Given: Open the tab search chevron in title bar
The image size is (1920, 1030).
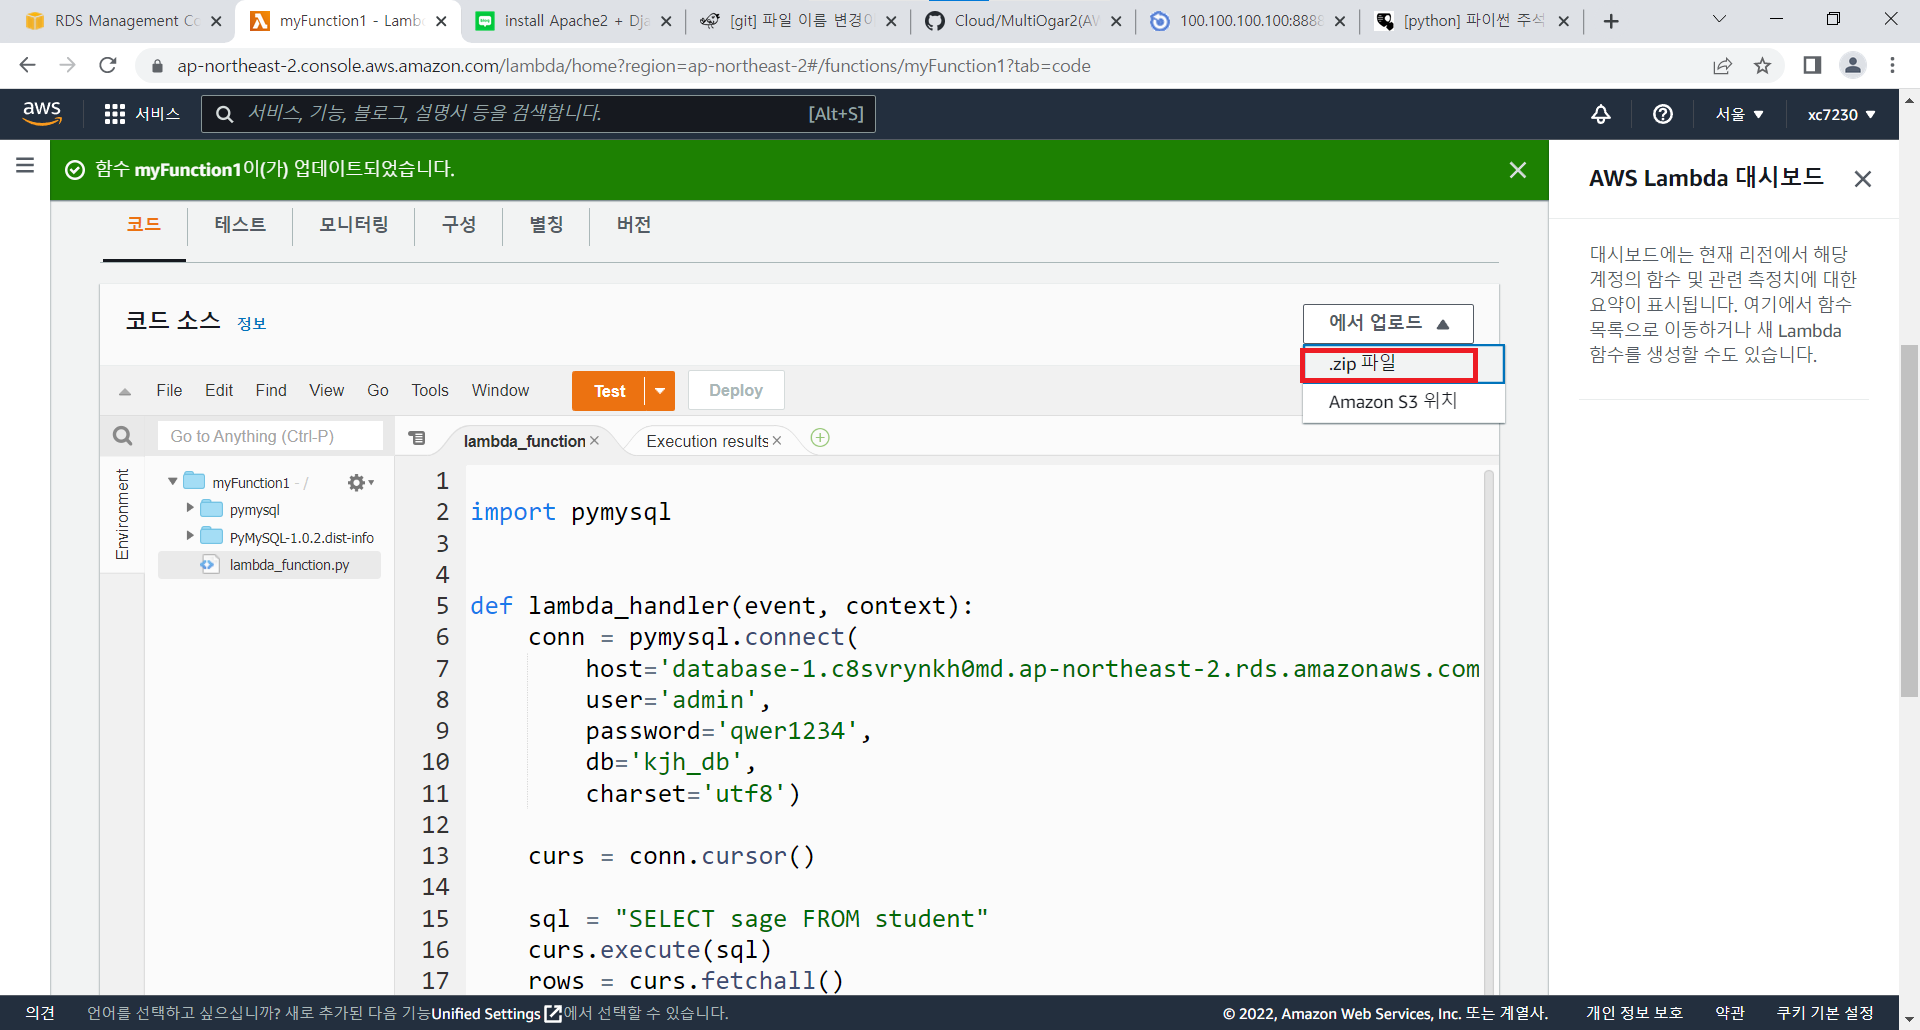Looking at the screenshot, I should point(1719,19).
